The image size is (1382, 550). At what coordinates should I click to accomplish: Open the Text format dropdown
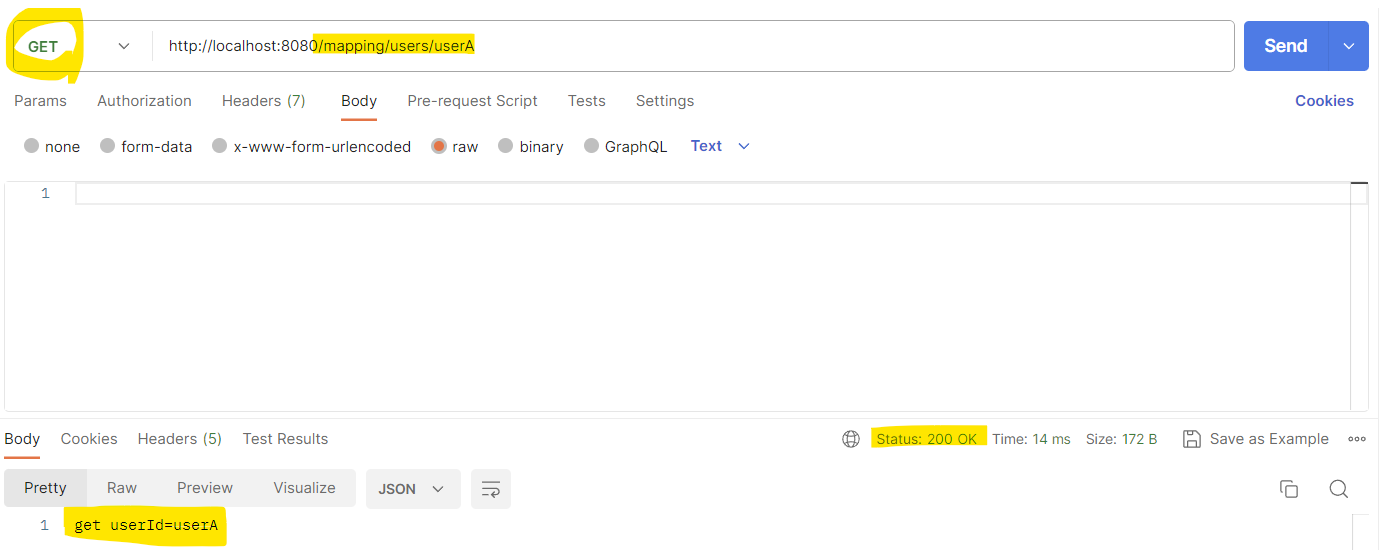pyautogui.click(x=720, y=146)
